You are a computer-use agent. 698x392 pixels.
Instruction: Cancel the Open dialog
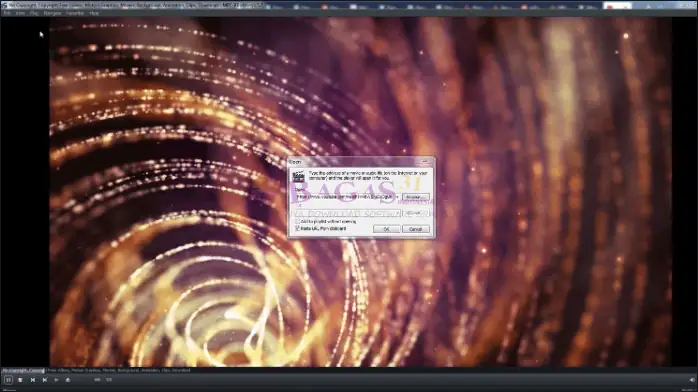click(416, 229)
